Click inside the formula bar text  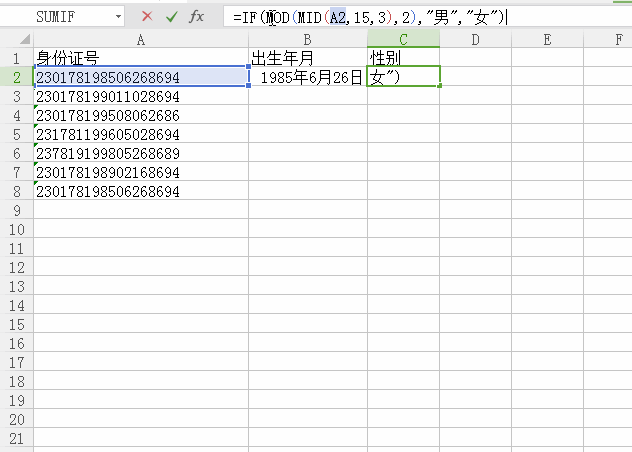427,17
